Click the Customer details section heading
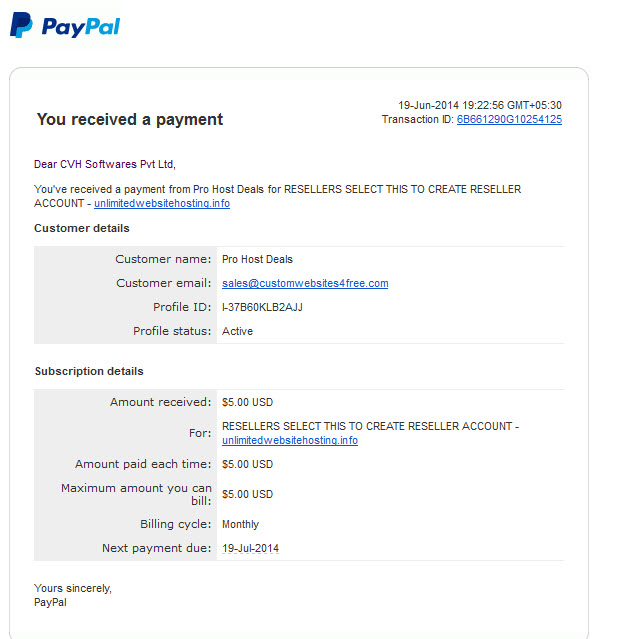 (82, 228)
